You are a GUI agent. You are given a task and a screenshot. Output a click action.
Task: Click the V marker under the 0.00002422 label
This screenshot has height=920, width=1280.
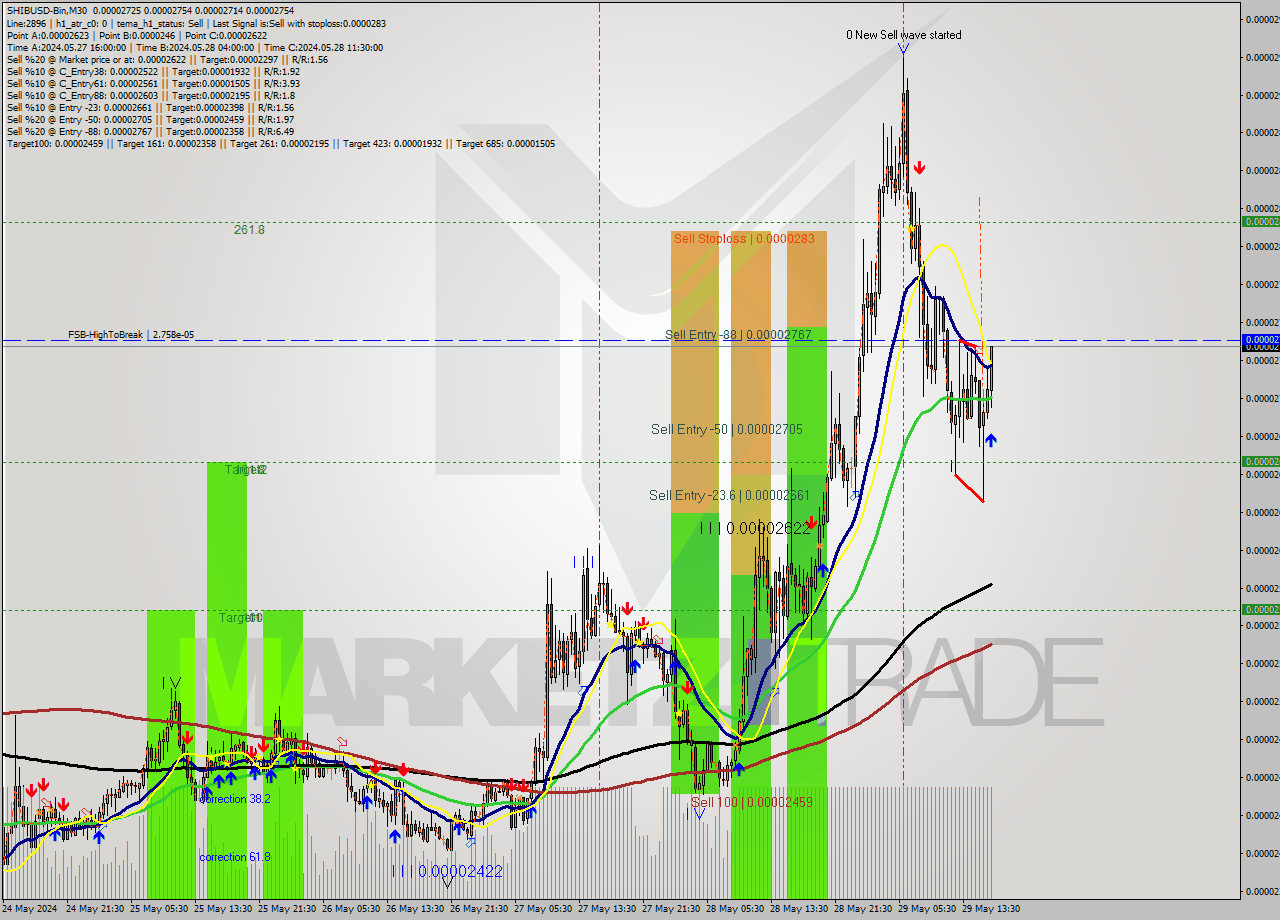tap(447, 882)
